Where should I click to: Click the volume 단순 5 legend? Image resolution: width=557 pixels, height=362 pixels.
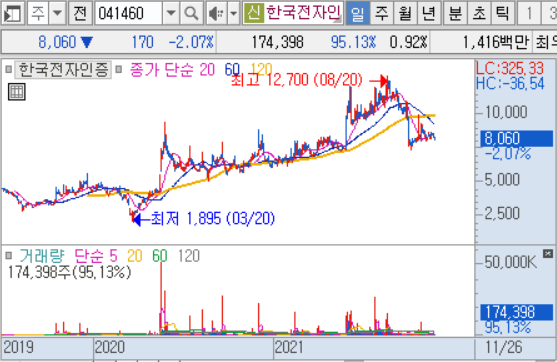pos(96,256)
